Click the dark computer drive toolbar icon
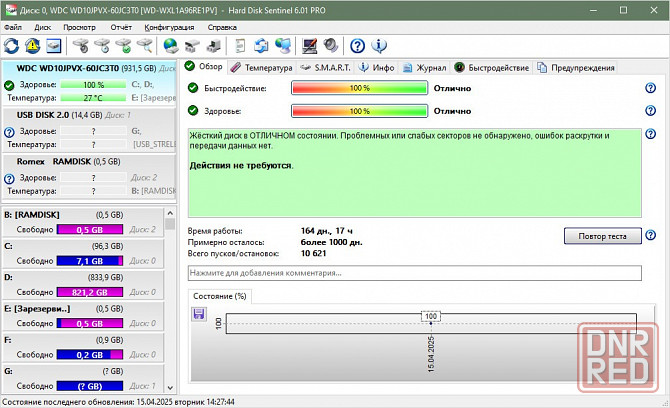The image size is (670, 408). click(213, 46)
